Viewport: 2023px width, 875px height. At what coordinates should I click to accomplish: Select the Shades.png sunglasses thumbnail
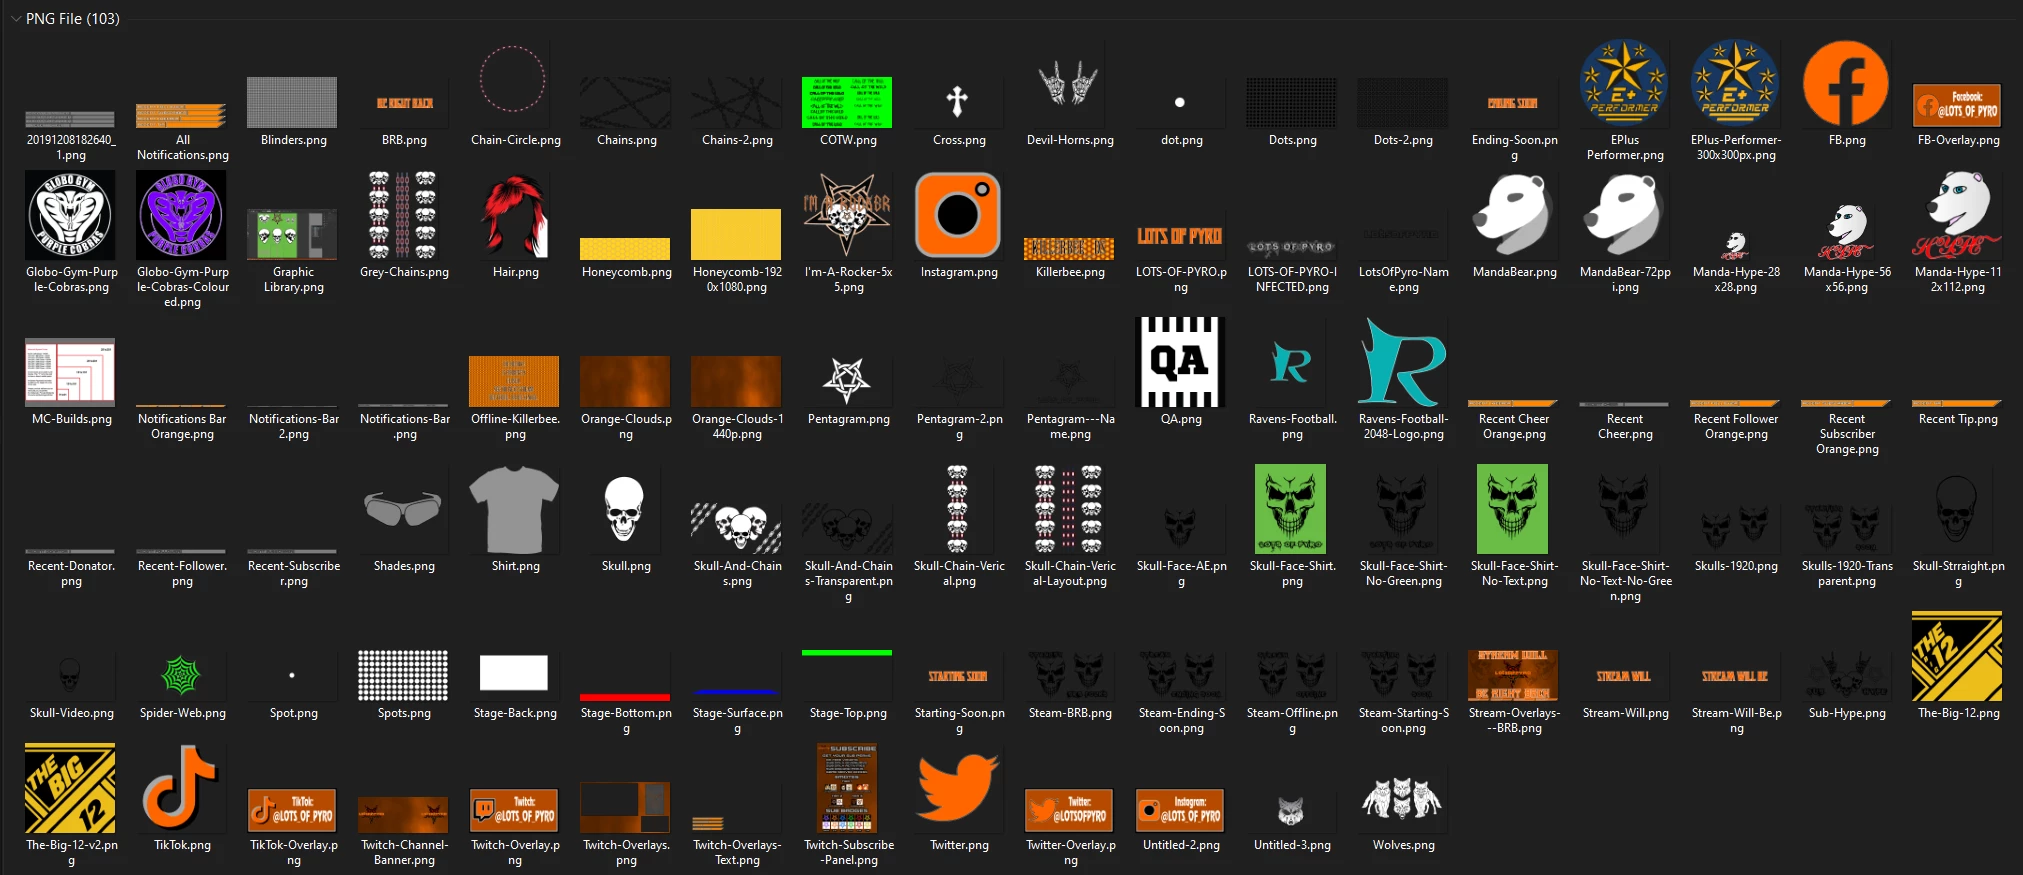(403, 508)
